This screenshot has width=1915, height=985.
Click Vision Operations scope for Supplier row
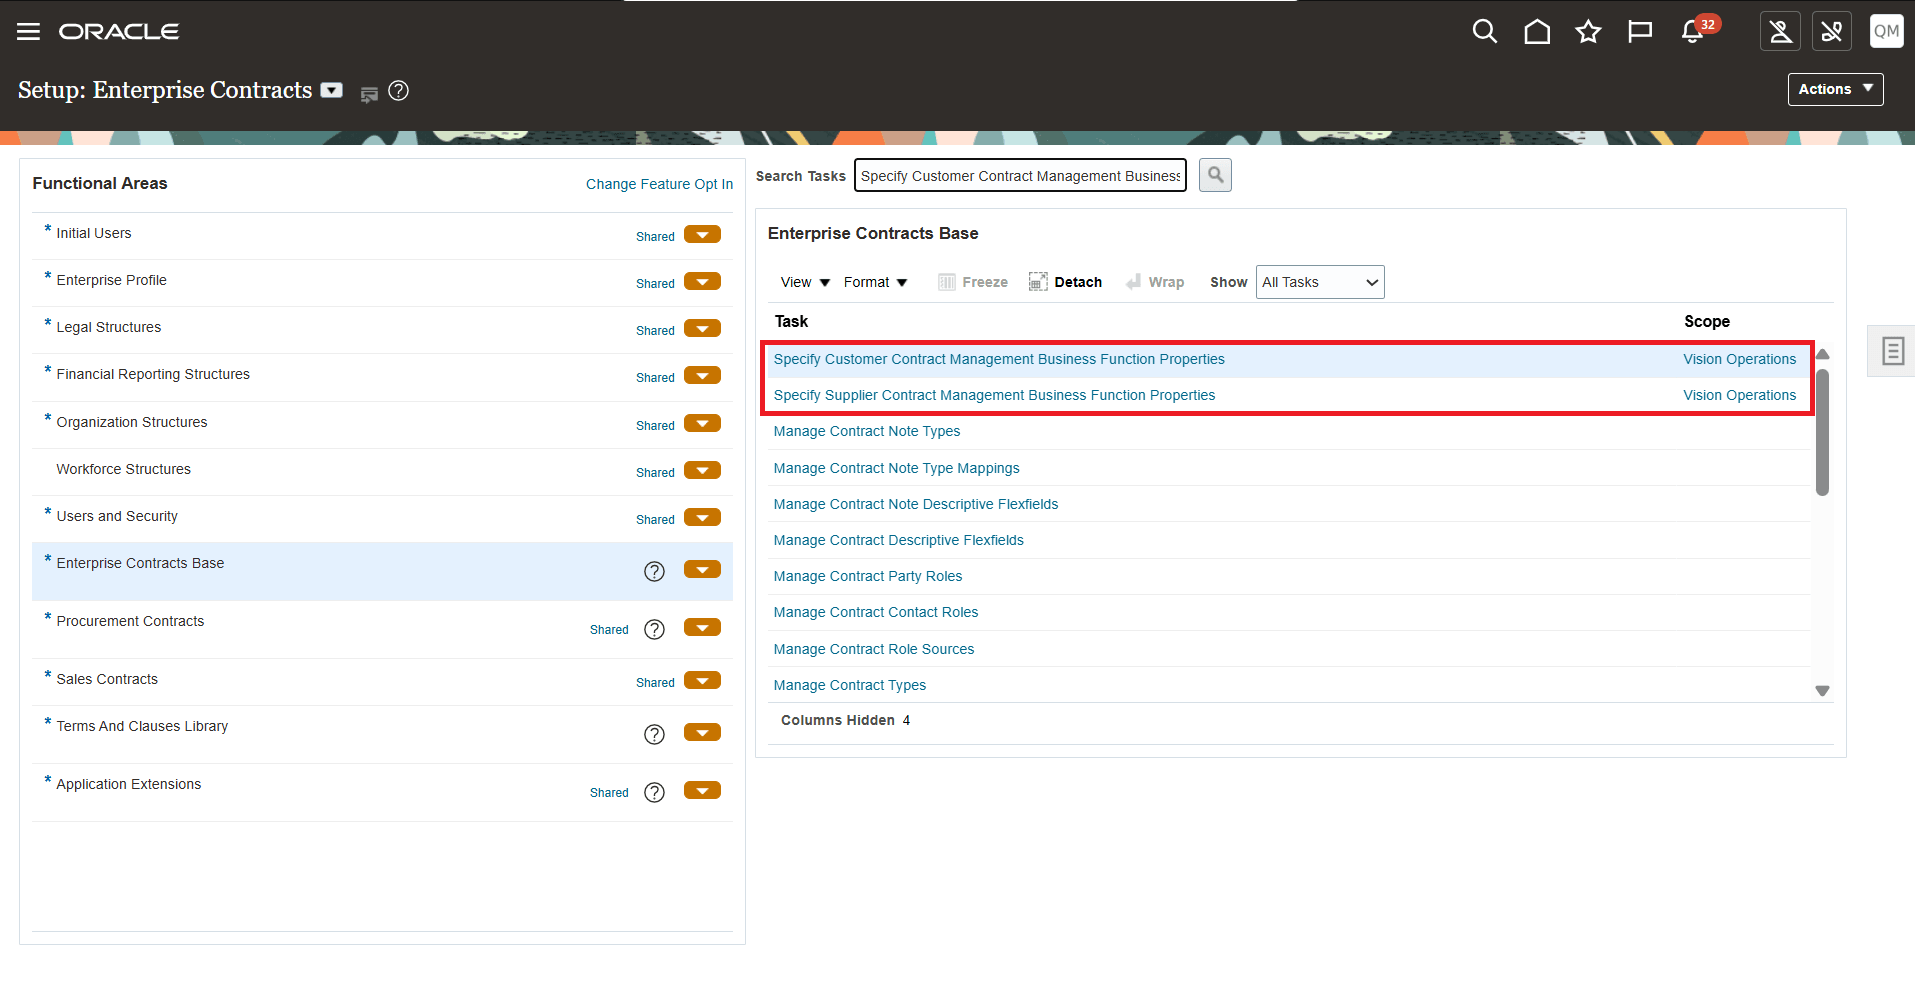(x=1739, y=395)
